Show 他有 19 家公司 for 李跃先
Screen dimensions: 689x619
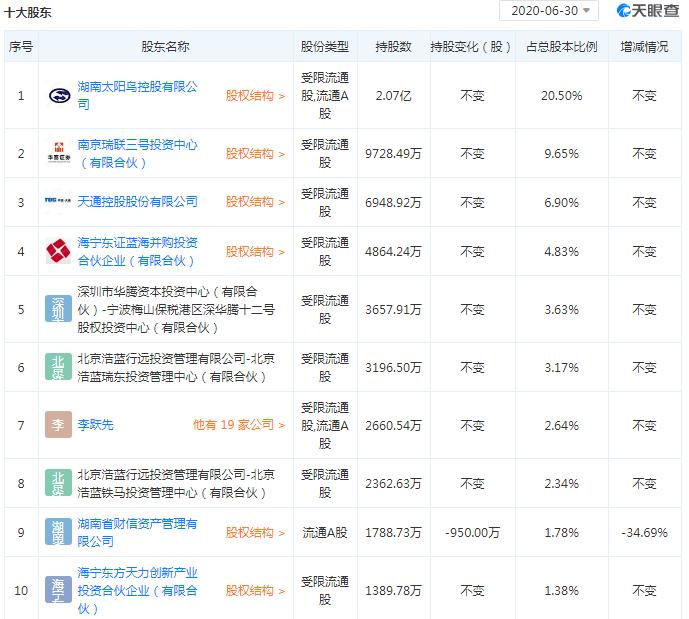[239, 425]
